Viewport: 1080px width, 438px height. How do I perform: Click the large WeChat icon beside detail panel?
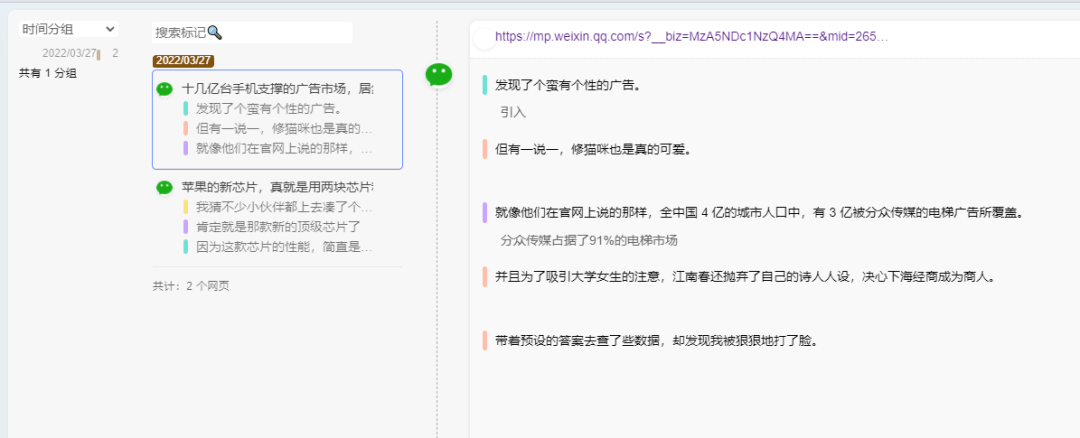click(x=439, y=74)
